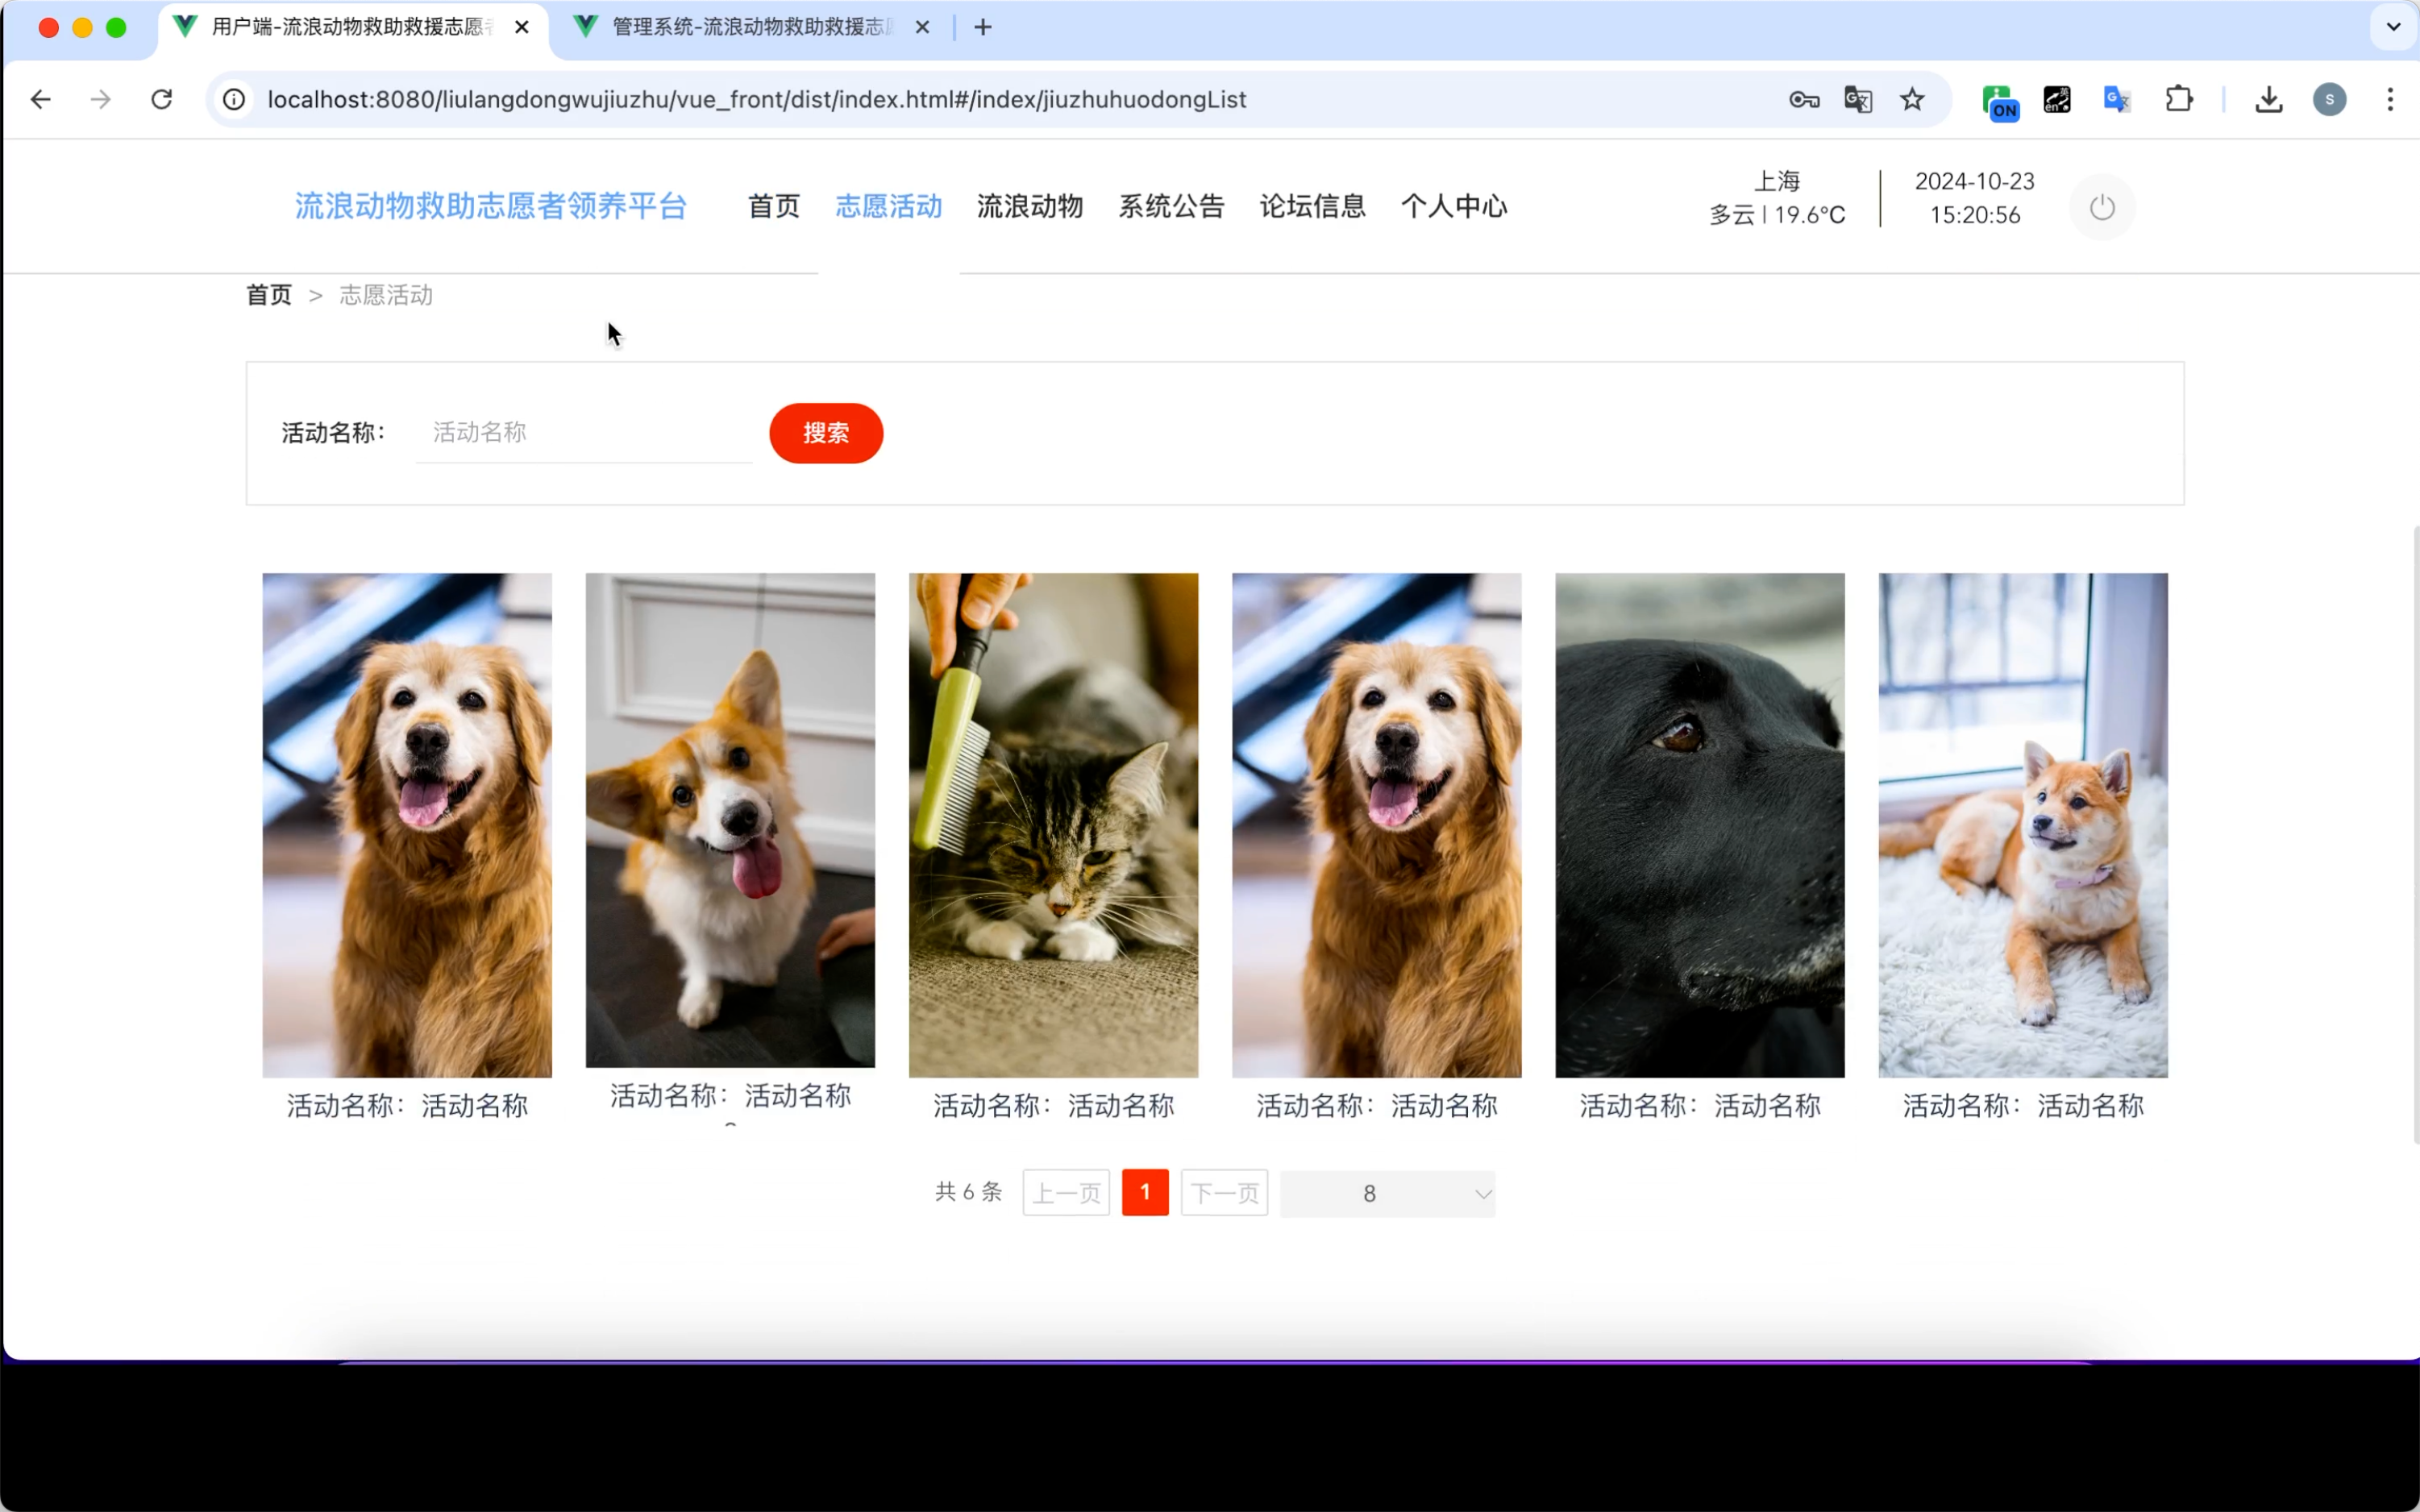The height and width of the screenshot is (1512, 2420).
Task: Click the back navigation arrow
Action: point(41,99)
